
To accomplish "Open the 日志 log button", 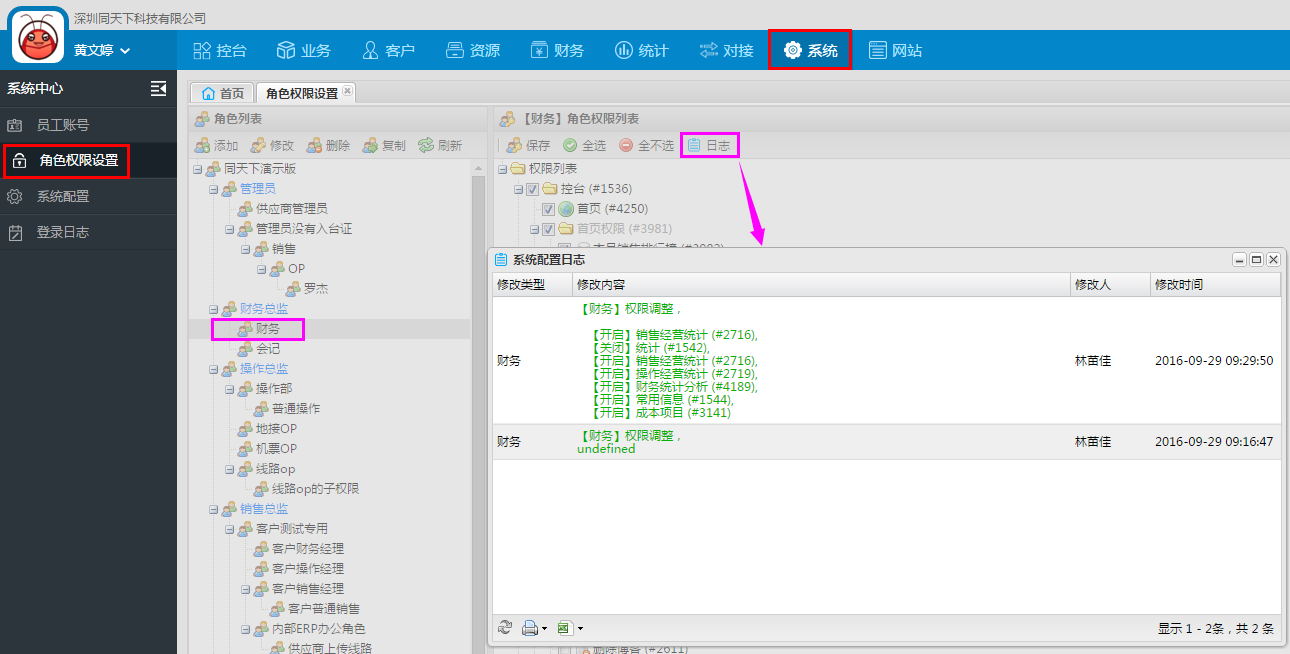I will click(x=710, y=145).
